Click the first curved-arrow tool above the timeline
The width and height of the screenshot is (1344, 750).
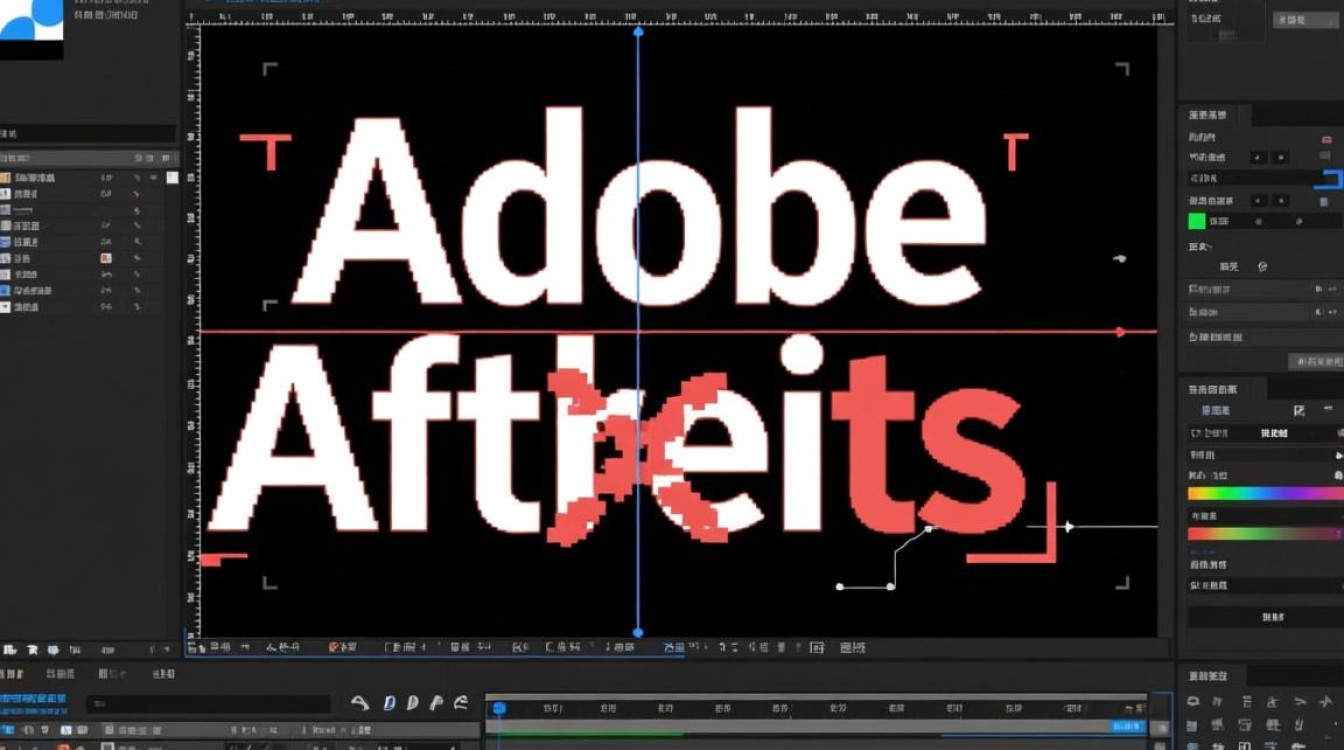pyautogui.click(x=360, y=703)
